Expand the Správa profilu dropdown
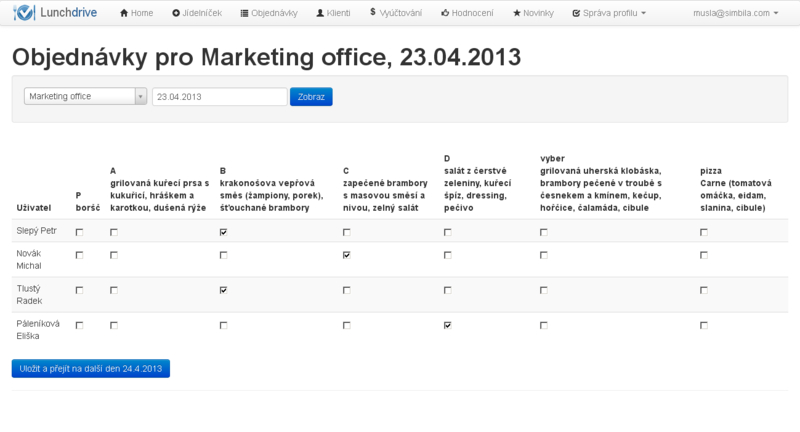 click(x=609, y=13)
